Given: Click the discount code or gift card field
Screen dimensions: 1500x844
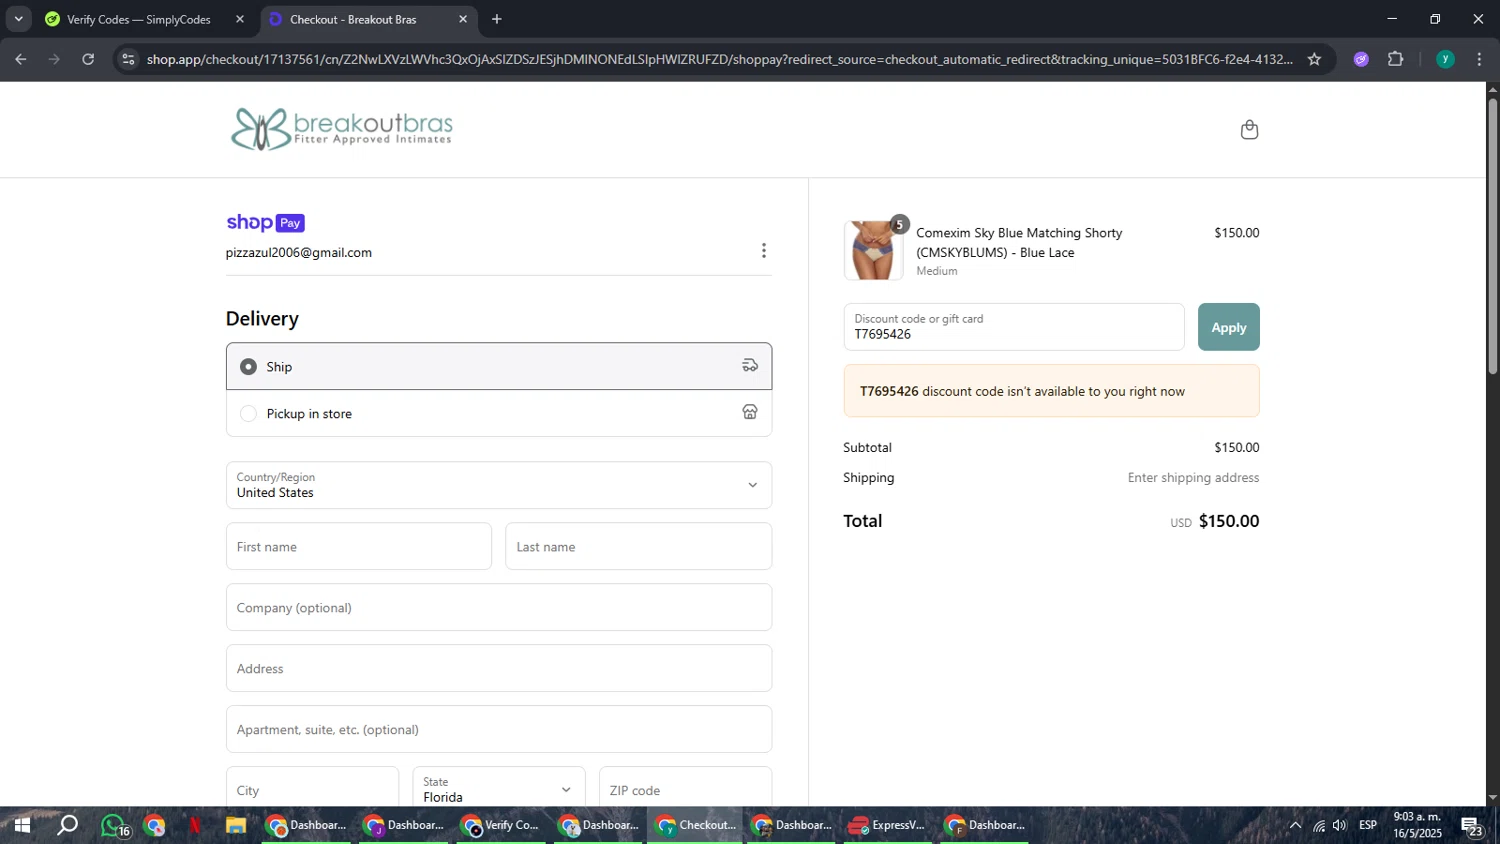Looking at the screenshot, I should (1014, 327).
